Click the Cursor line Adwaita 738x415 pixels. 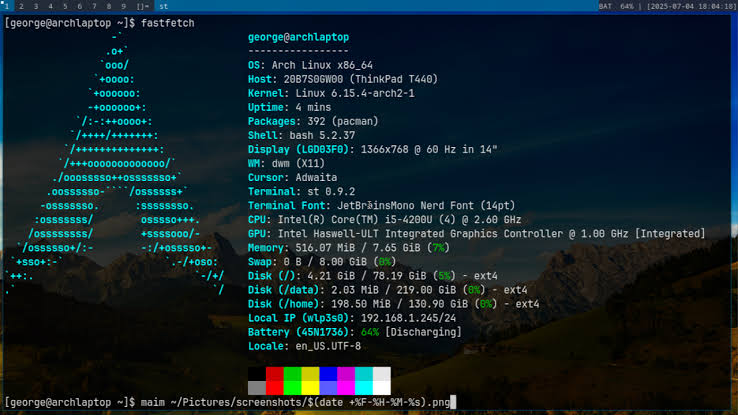click(292, 177)
